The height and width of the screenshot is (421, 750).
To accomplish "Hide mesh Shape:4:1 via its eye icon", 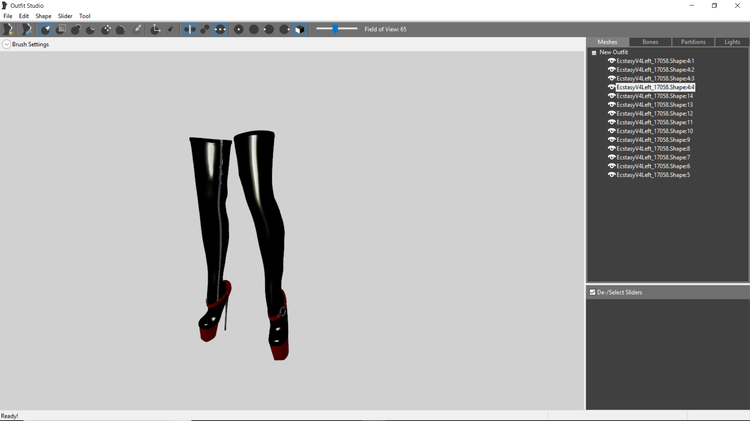I will [x=611, y=61].
